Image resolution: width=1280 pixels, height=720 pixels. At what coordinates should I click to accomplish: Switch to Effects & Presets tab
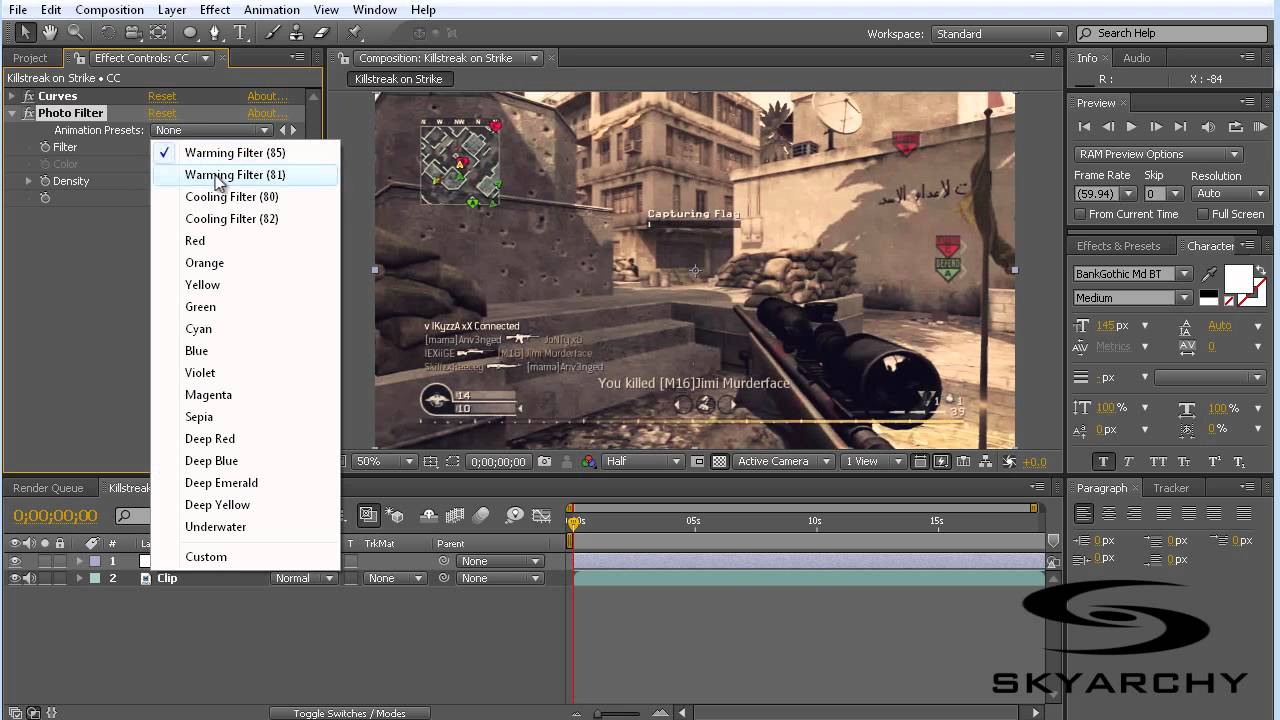tap(1118, 246)
